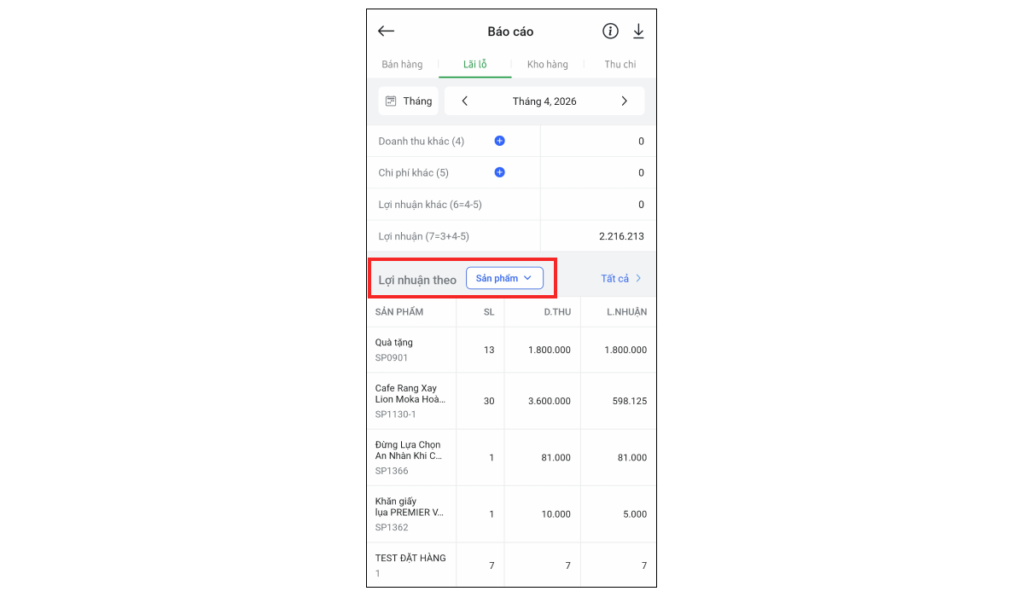Open the Tháng period selector
The height and width of the screenshot is (597, 1024).
(x=408, y=101)
